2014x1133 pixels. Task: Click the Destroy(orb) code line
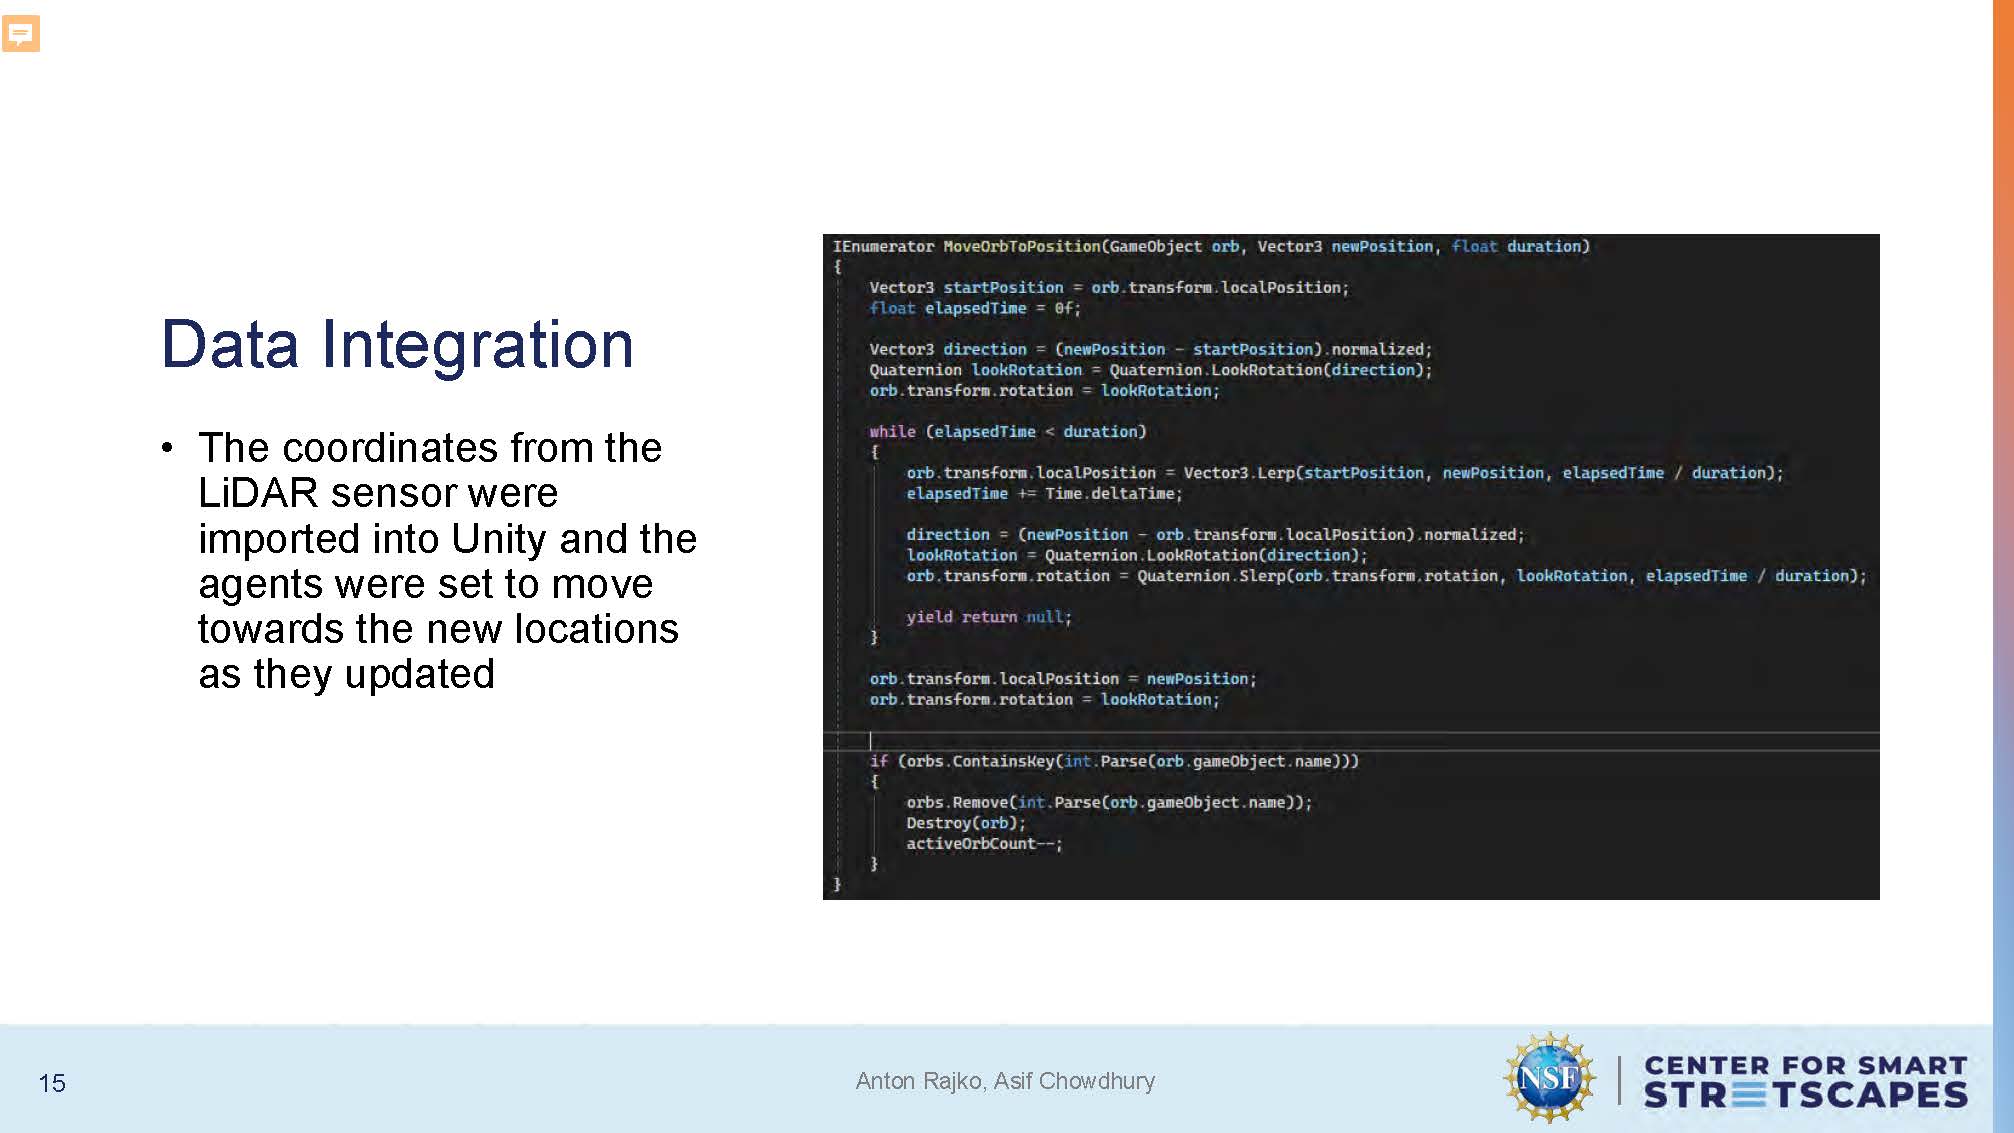(965, 823)
